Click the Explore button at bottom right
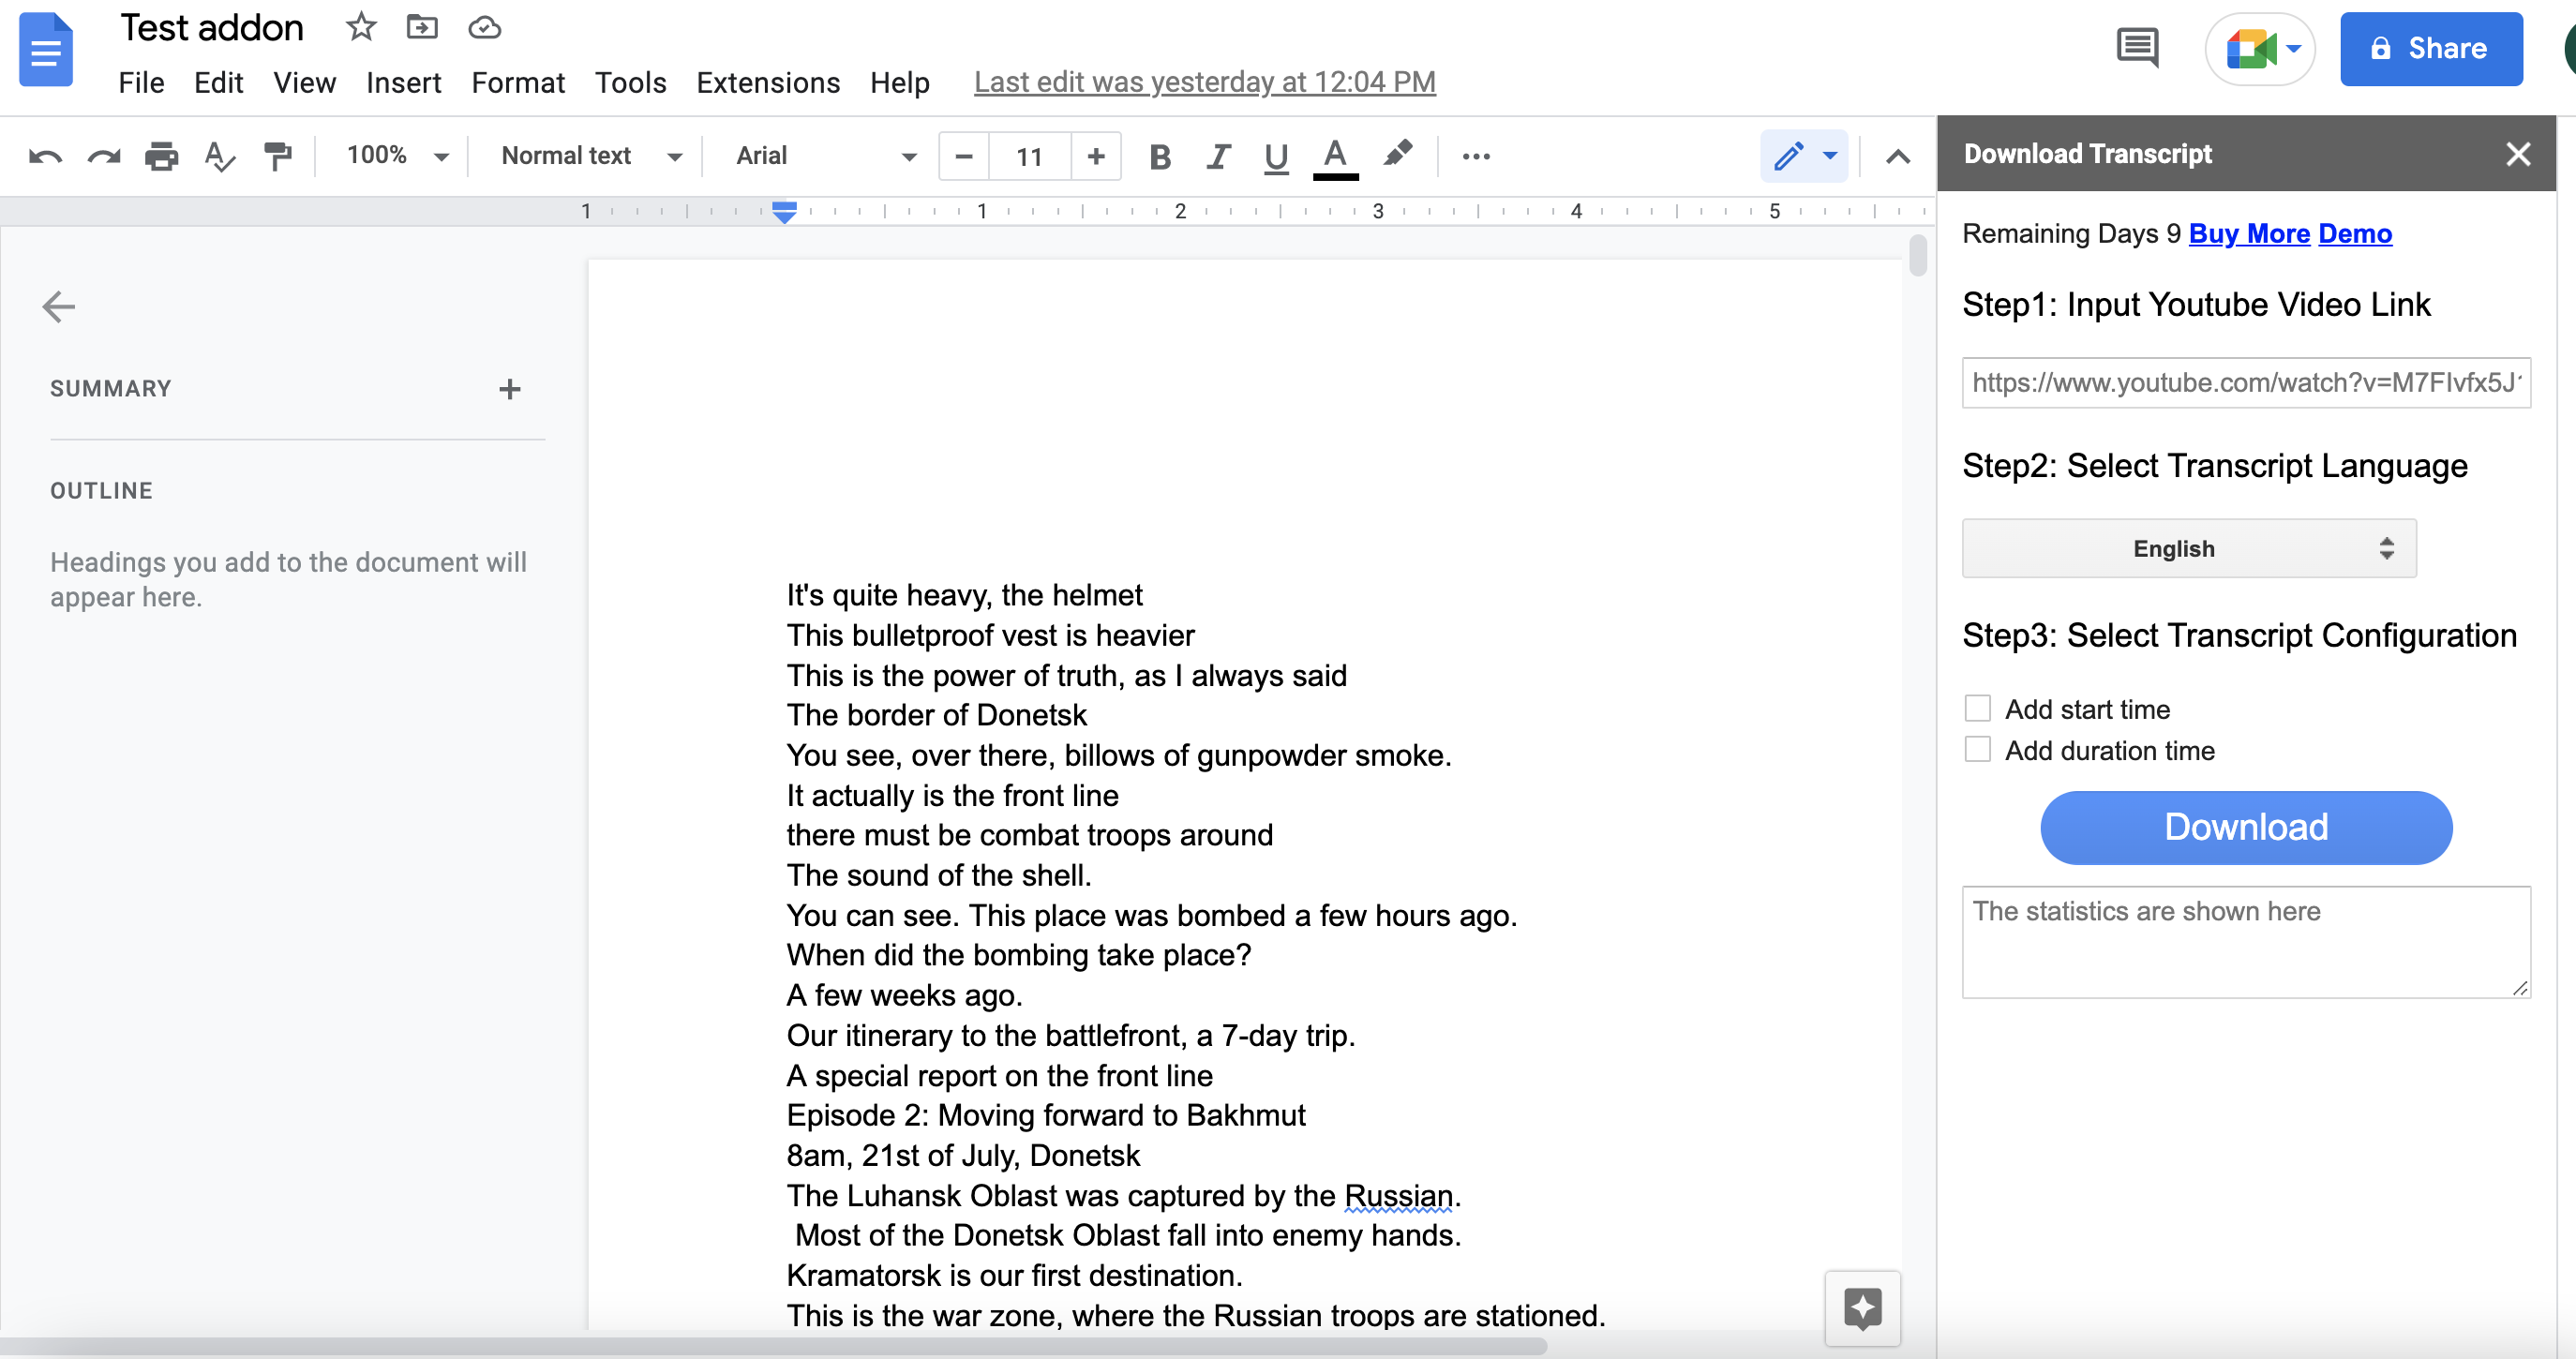This screenshot has width=2576, height=1359. pos(1862,1309)
